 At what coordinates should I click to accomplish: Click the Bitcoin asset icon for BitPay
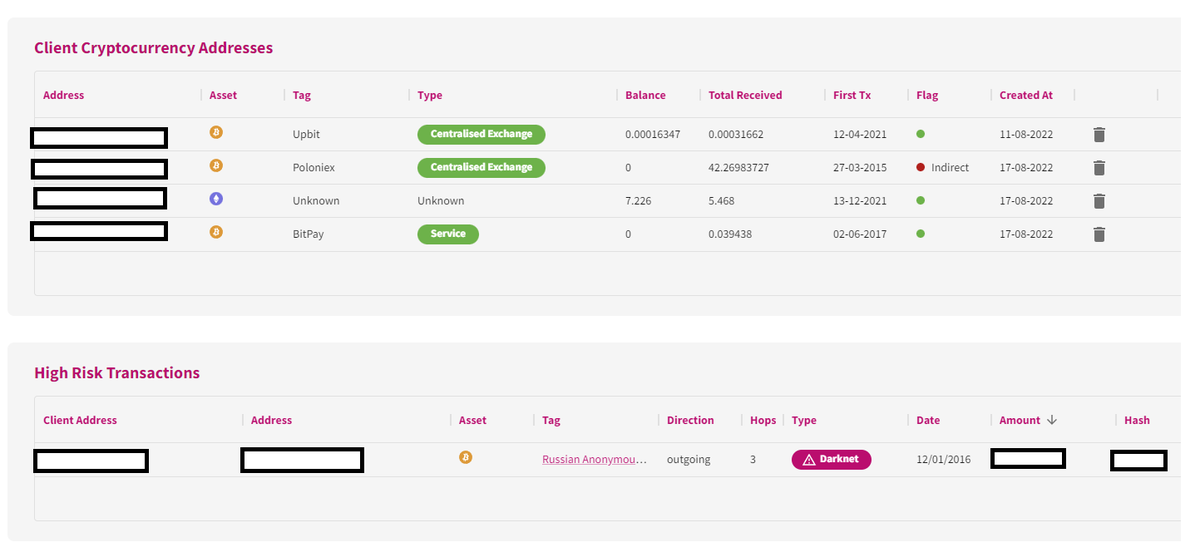216,232
